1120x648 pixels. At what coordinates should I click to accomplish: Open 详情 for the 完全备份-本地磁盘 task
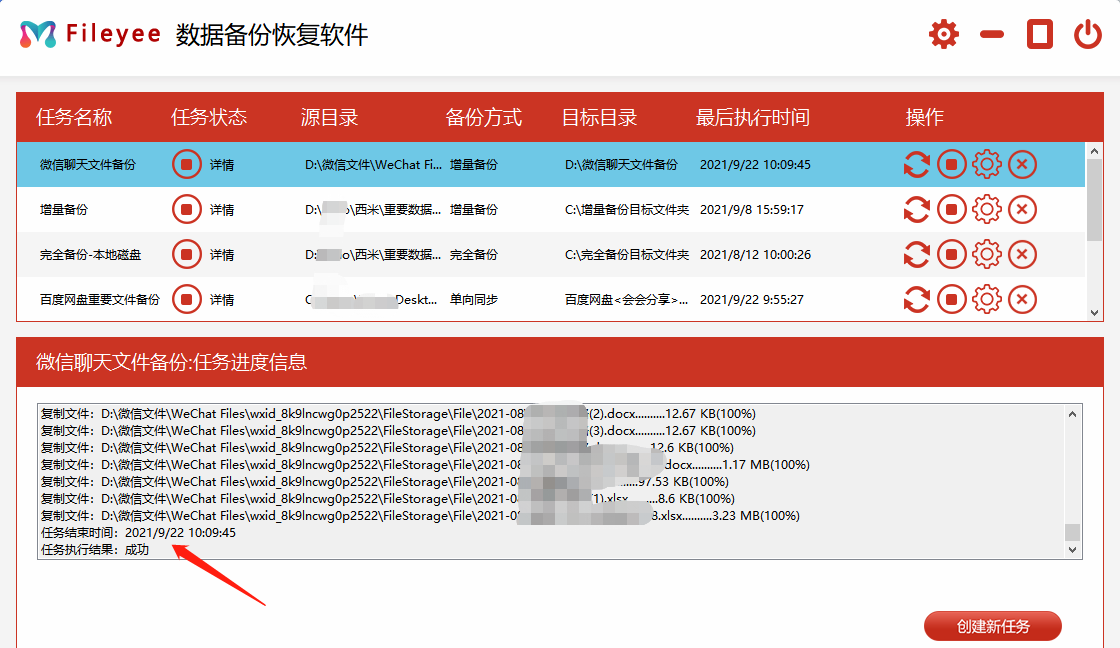(223, 254)
